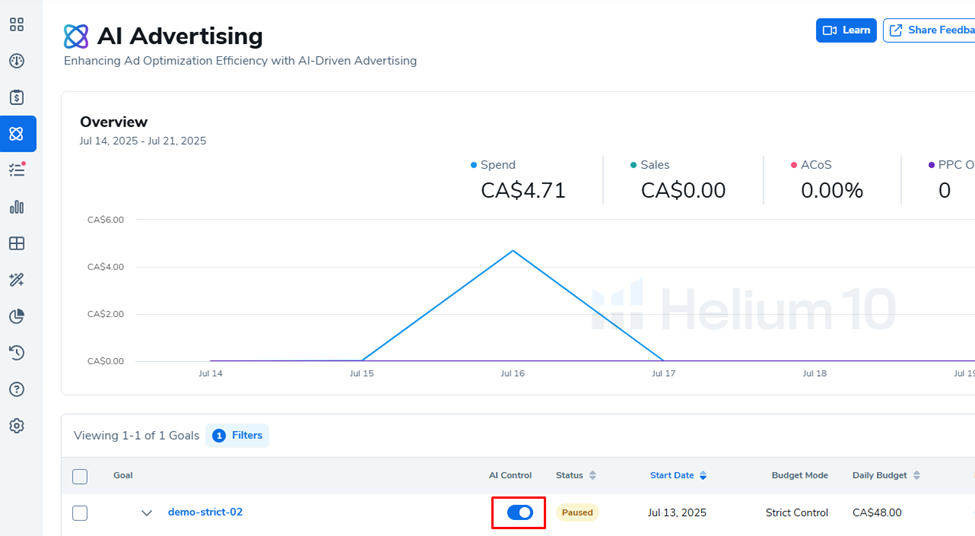Turn off AI Control for demo-strict-02
The image size is (975, 536).
click(519, 512)
